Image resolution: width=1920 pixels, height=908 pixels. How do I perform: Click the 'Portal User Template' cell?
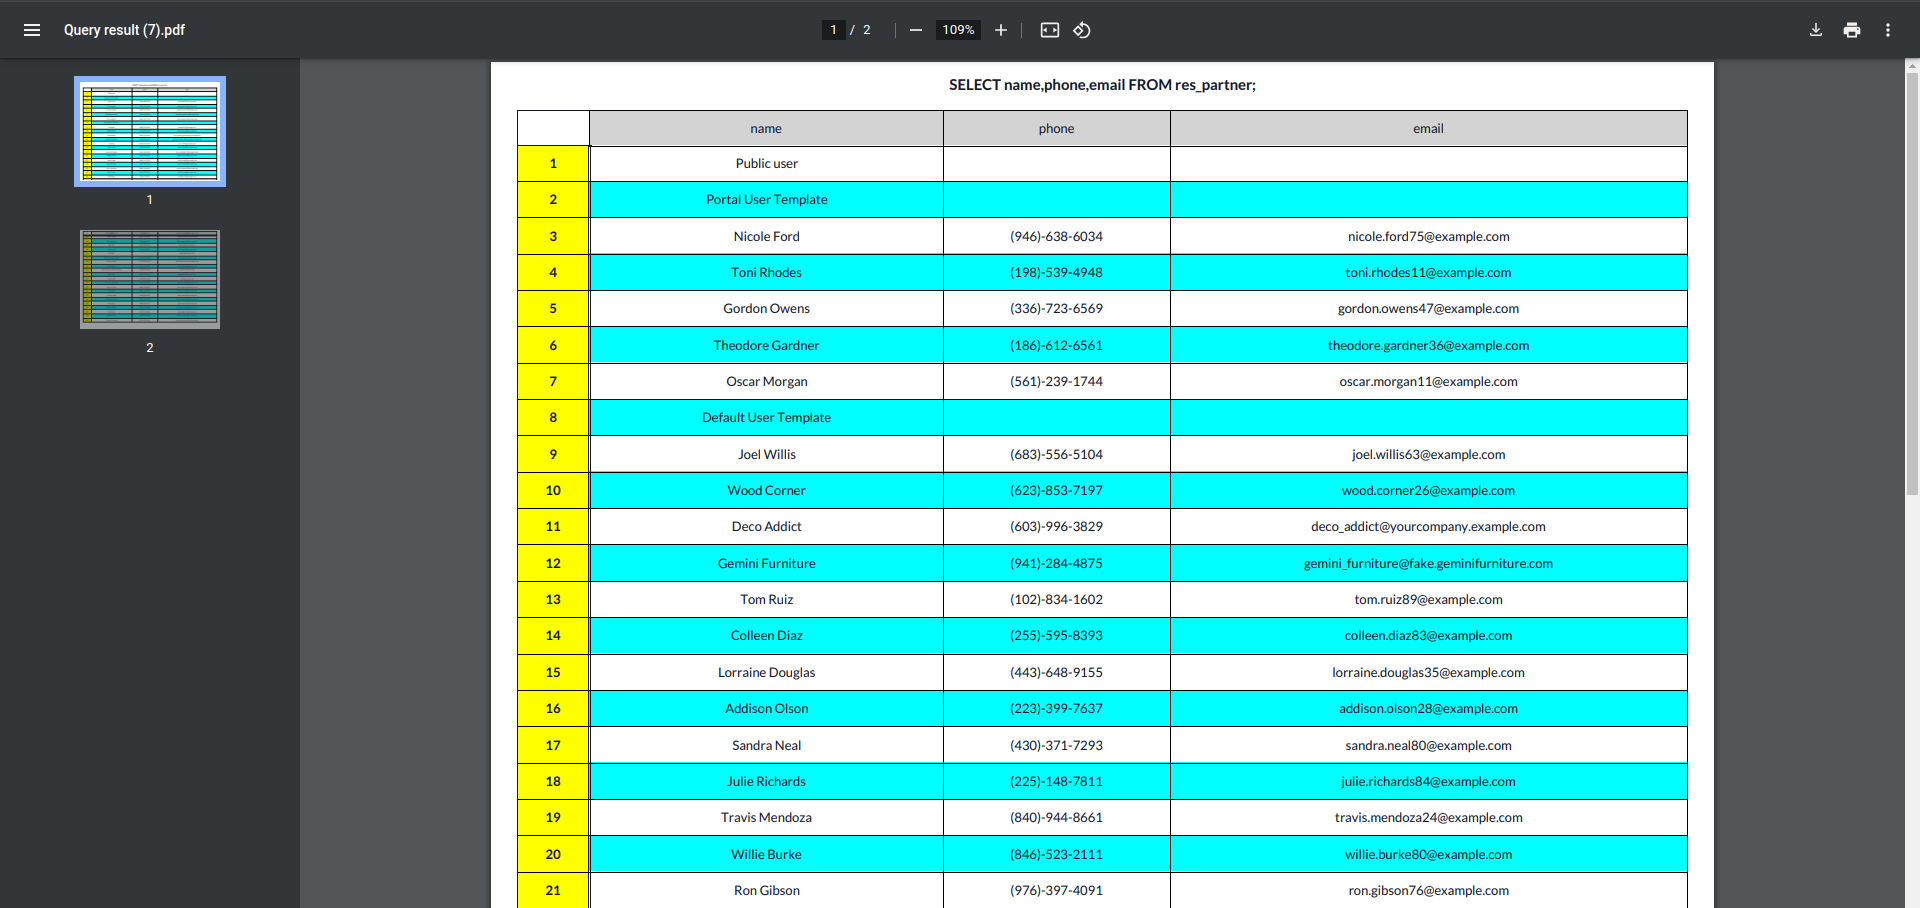pyautogui.click(x=766, y=200)
